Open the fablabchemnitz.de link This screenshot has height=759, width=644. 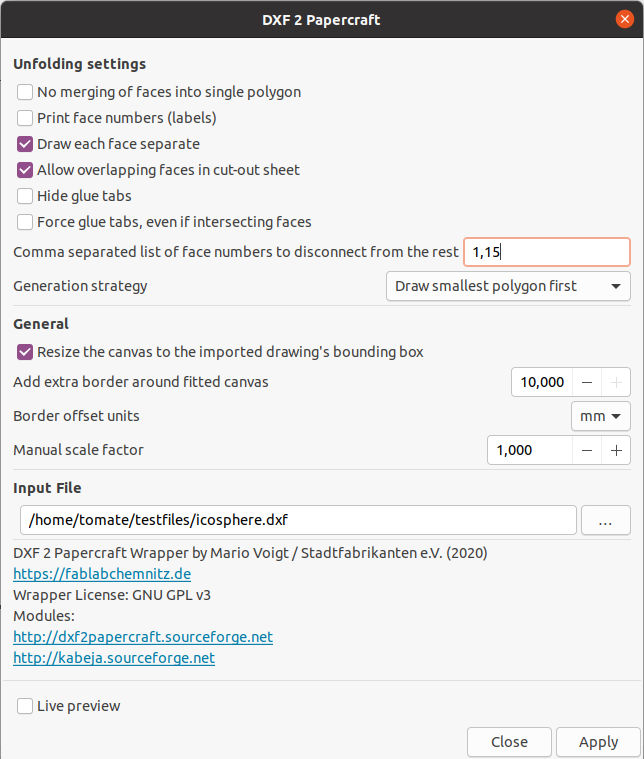pyautogui.click(x=102, y=574)
